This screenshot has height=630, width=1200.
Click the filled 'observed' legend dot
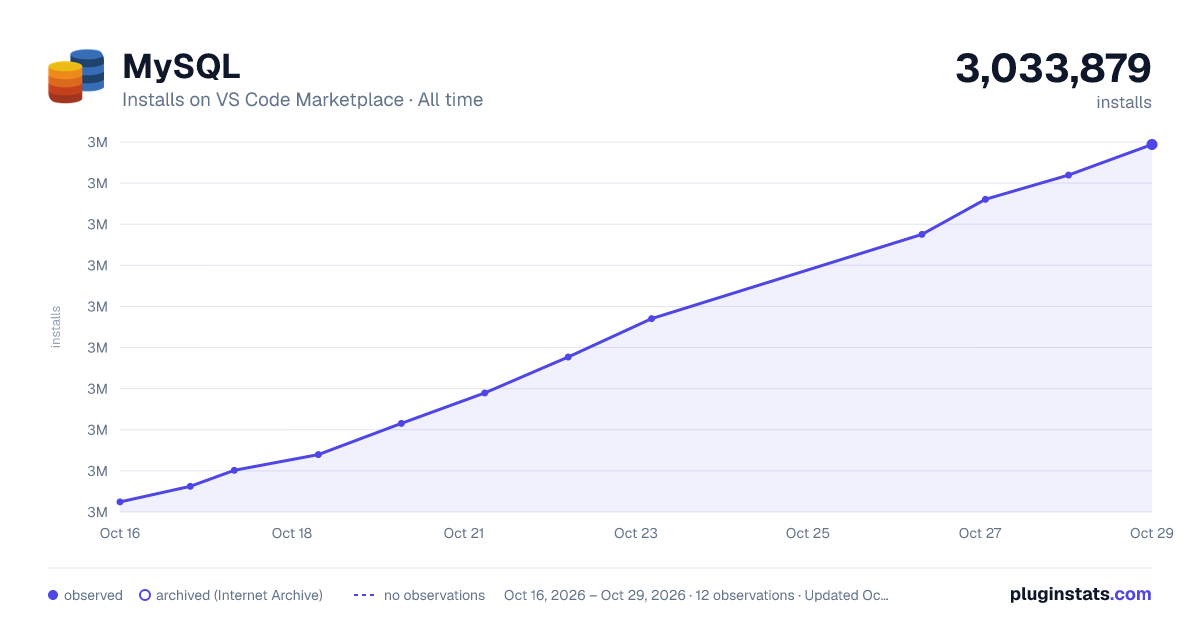(53, 595)
